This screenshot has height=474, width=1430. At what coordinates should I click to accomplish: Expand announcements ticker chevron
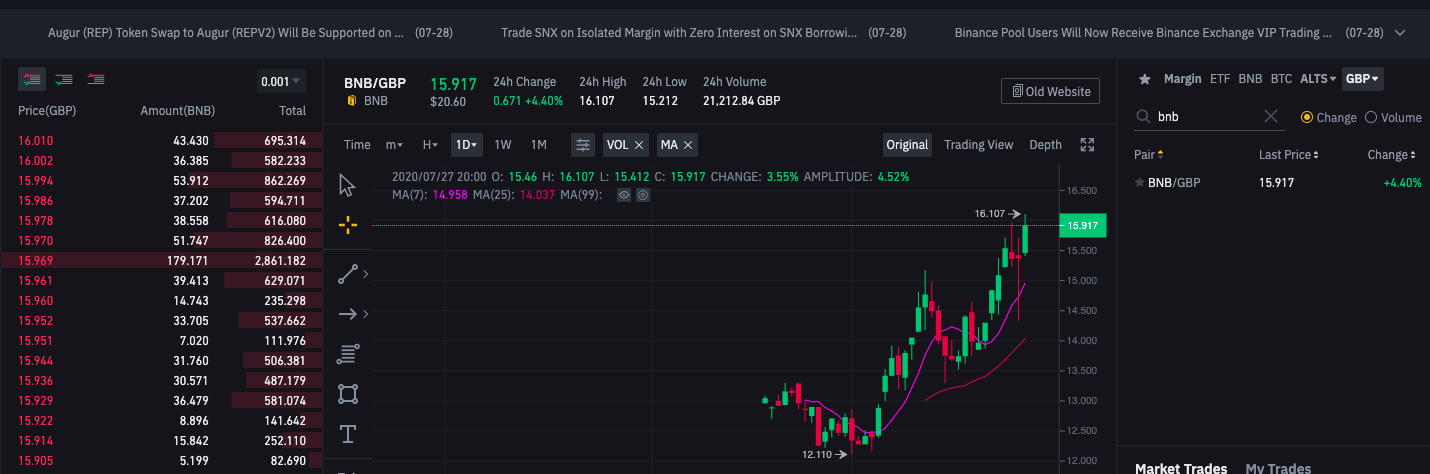pos(1399,33)
